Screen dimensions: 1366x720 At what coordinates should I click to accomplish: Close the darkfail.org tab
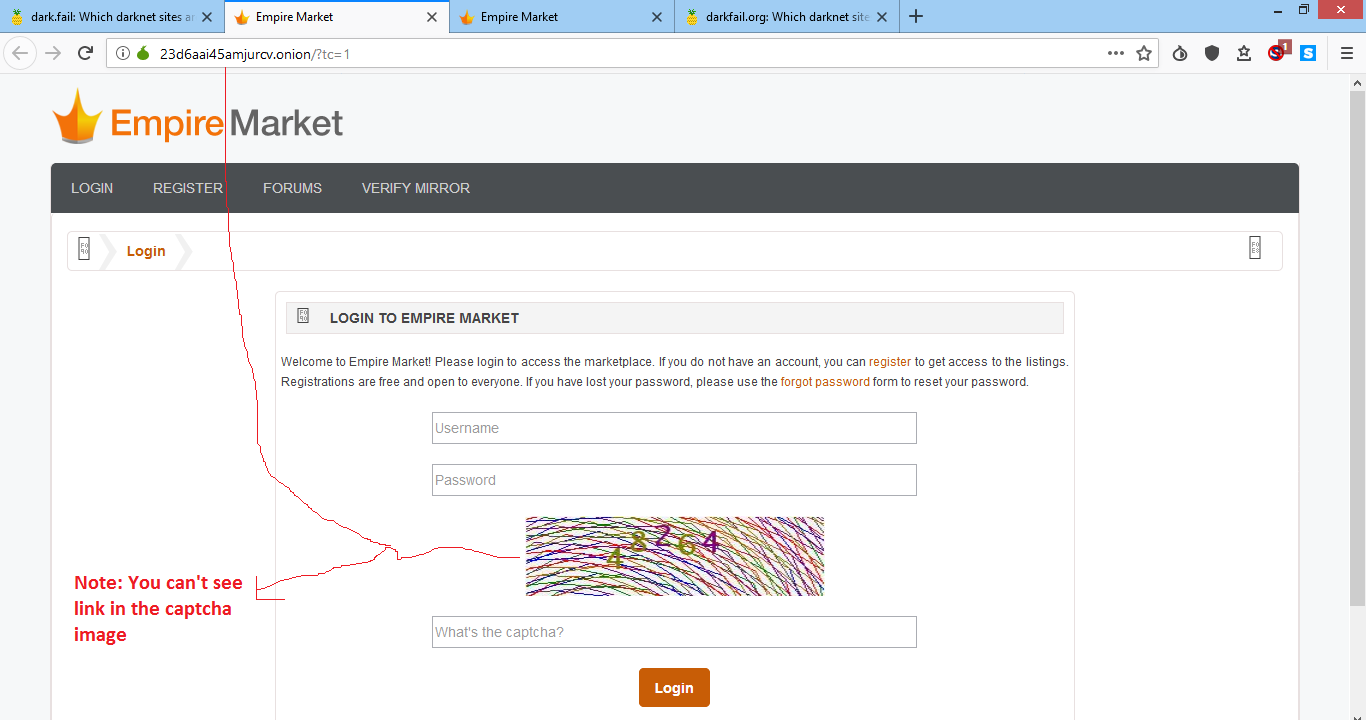point(882,17)
